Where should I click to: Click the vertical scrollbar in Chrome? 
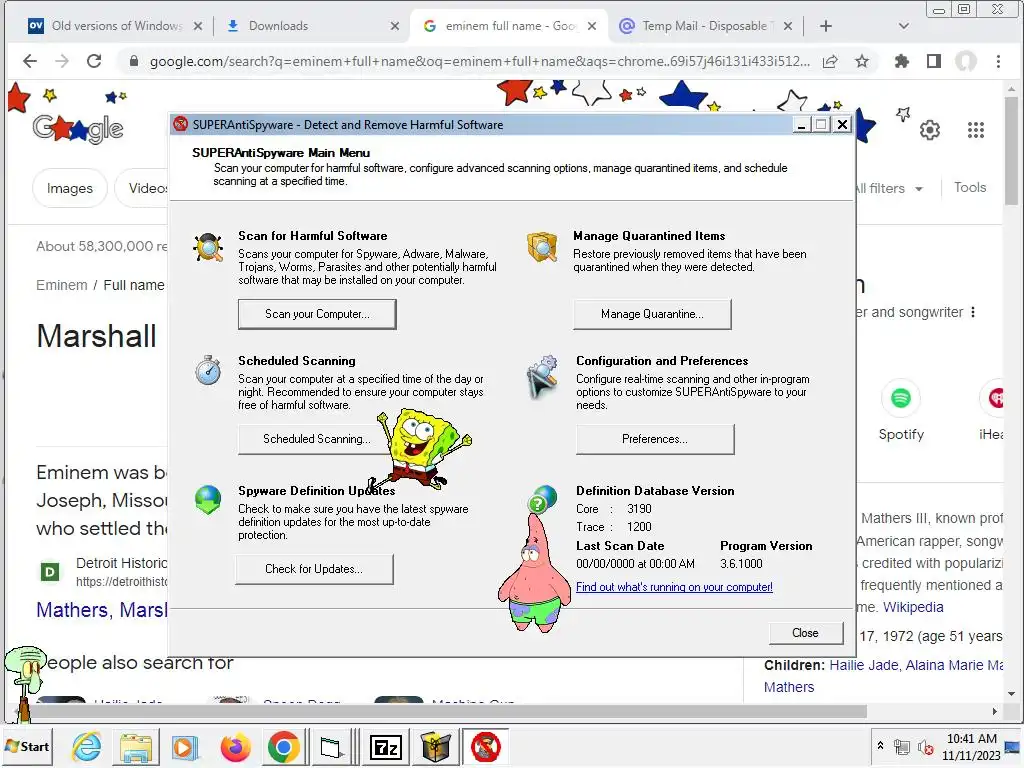tap(1011, 150)
